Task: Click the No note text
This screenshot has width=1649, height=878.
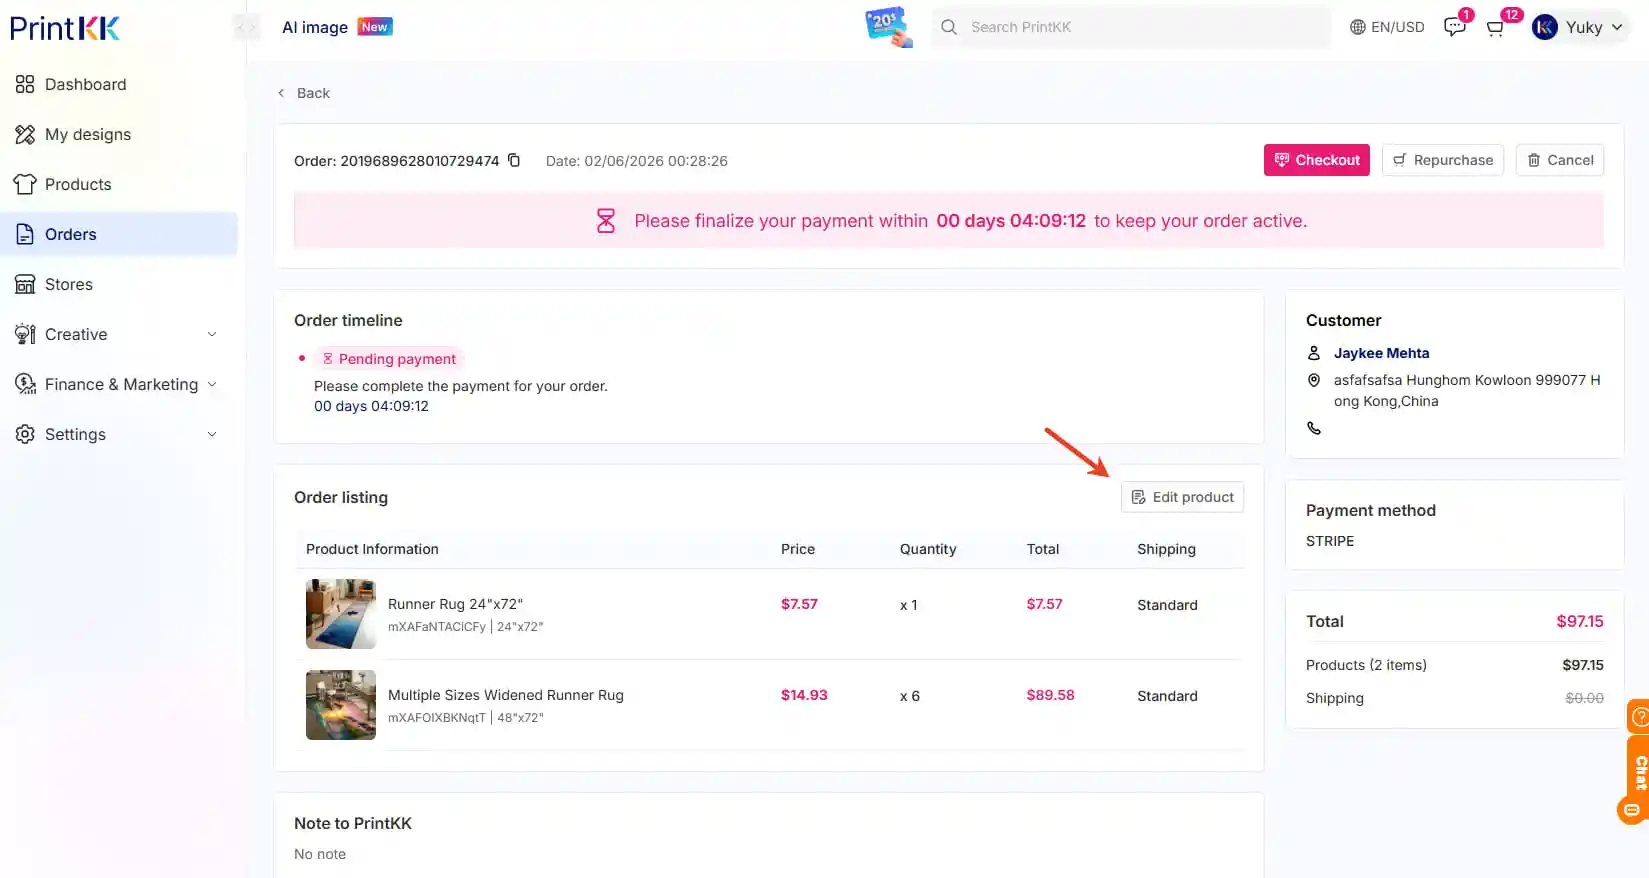Action: pos(320,854)
